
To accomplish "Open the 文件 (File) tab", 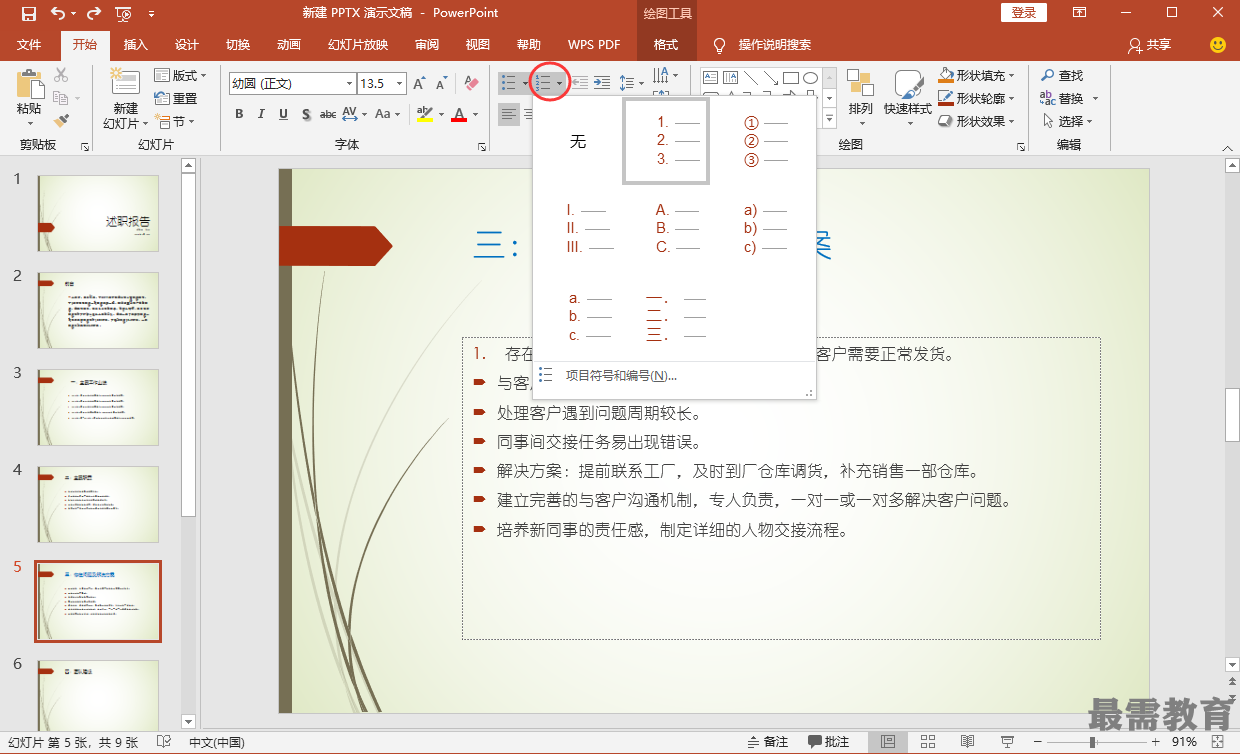I will coord(29,44).
